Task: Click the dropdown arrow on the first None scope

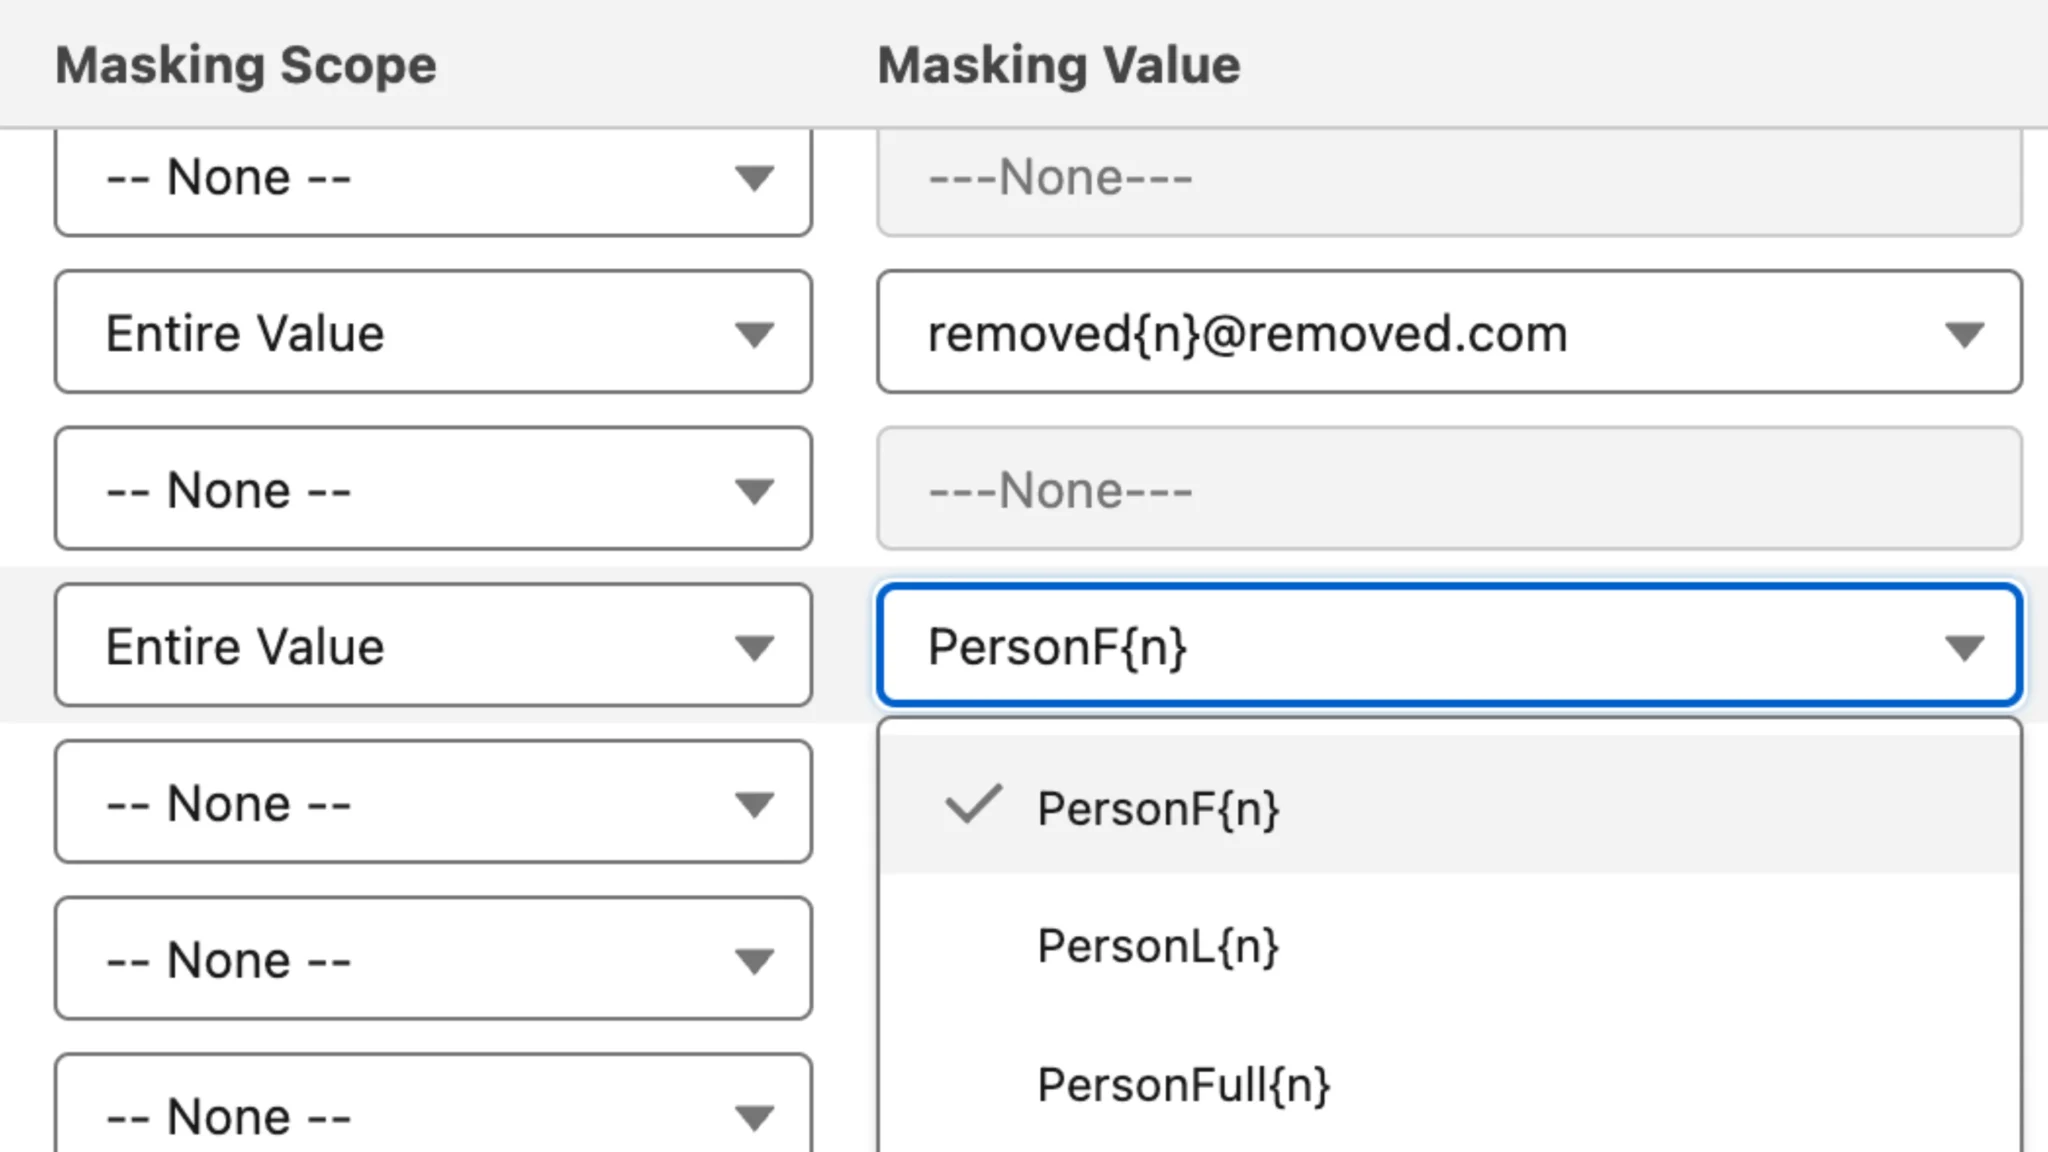Action: click(755, 178)
